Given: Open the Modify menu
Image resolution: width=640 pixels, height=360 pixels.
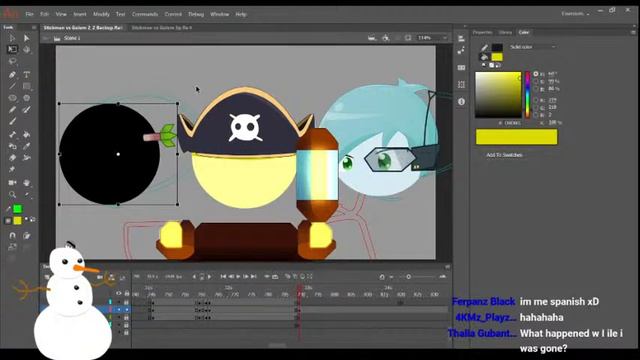Looking at the screenshot, I should [x=101, y=14].
